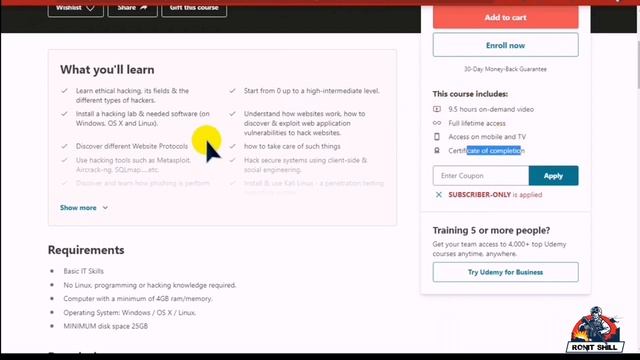Click 'This course includes:' heading
Screen dimensions: 640x360
[470, 94]
